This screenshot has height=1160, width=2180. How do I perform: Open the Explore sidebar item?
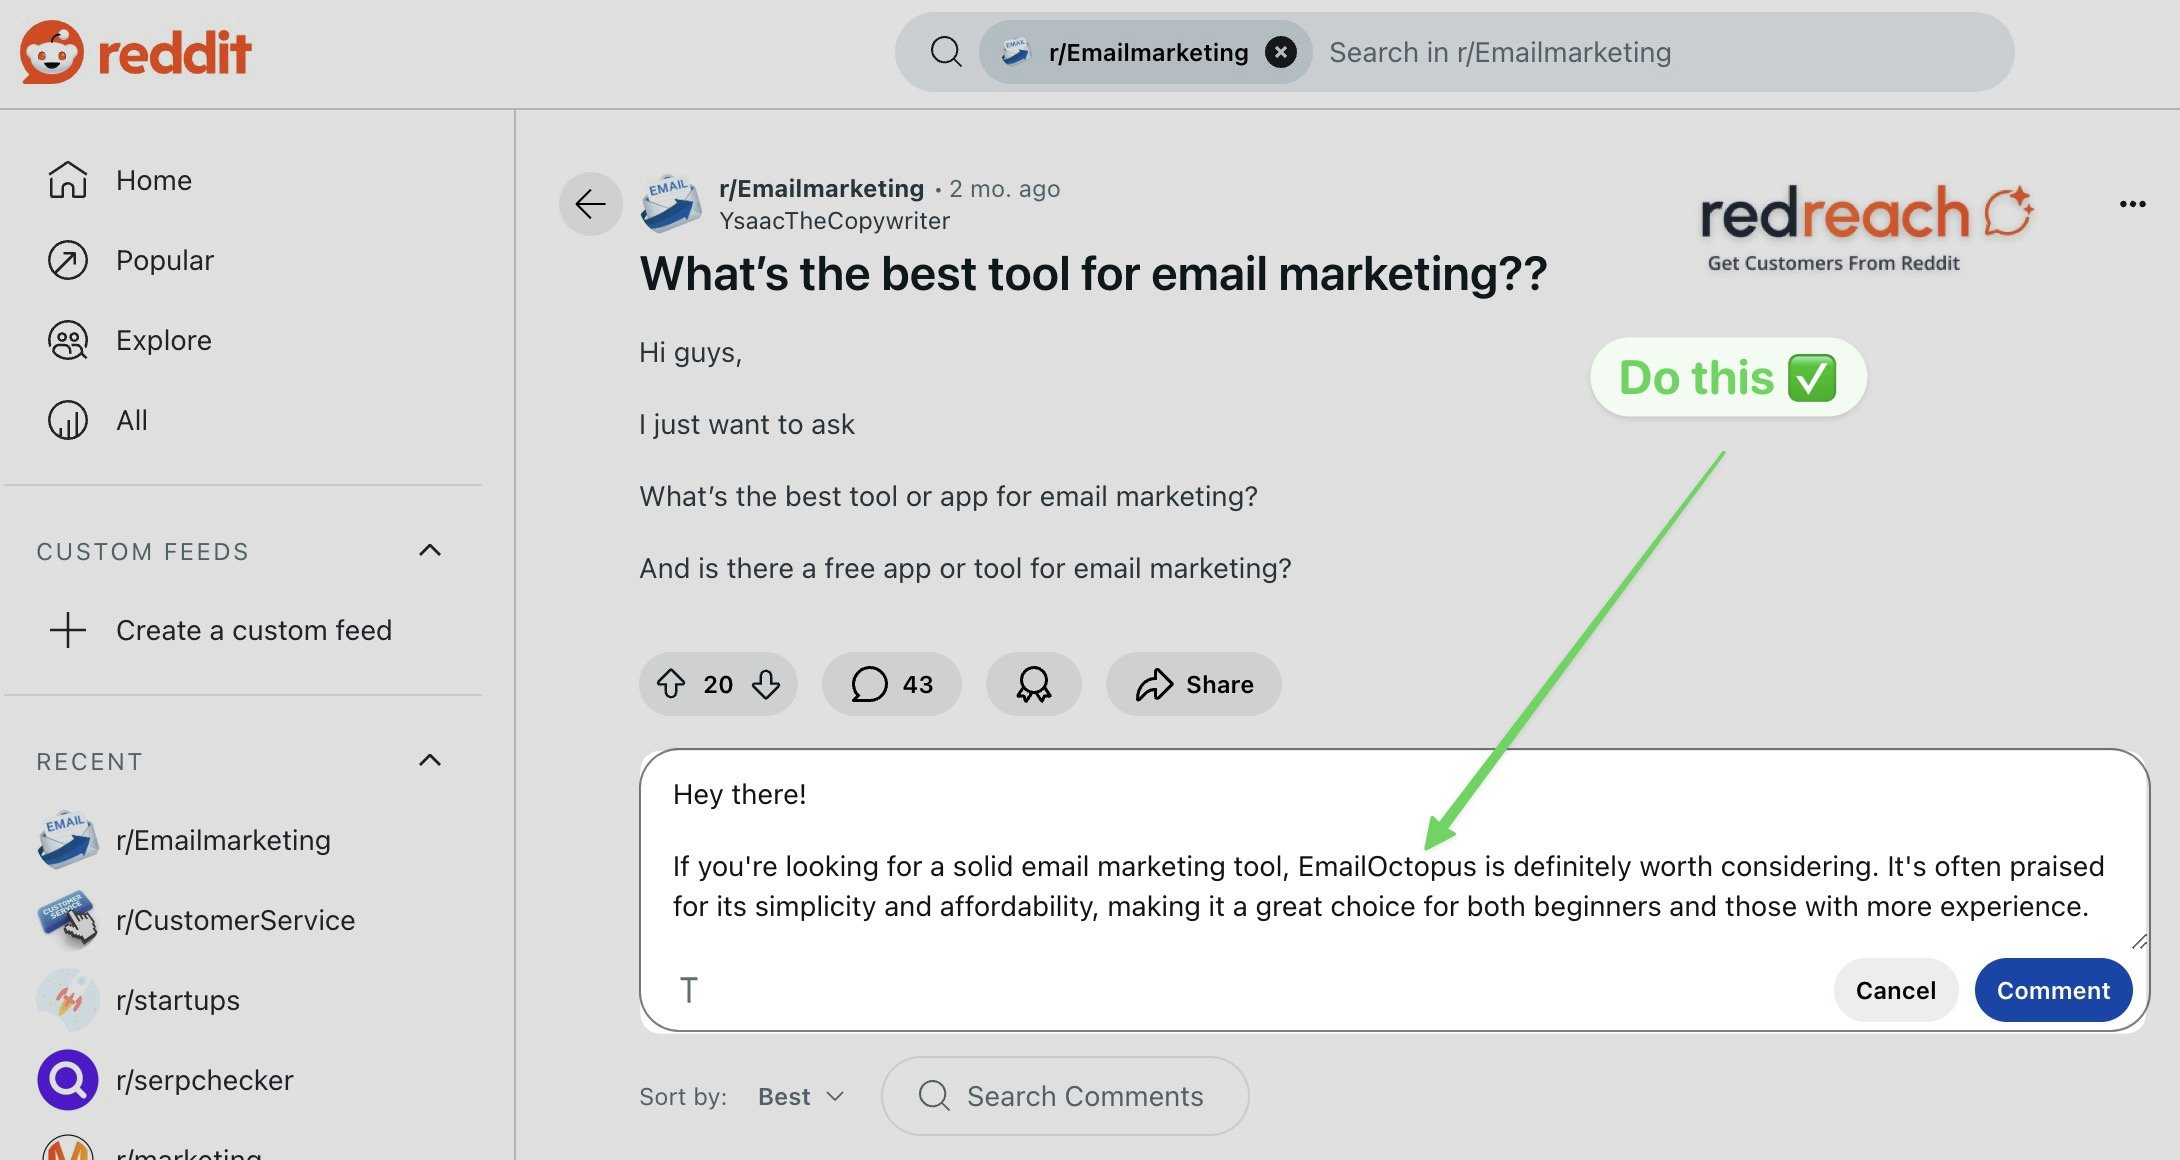point(163,340)
